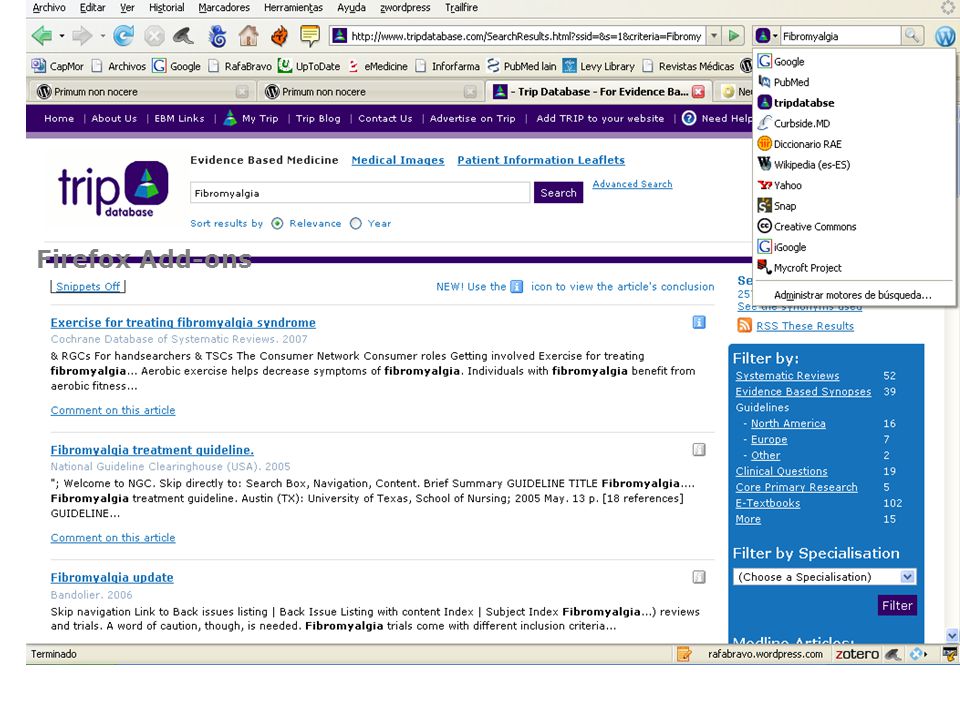Click the orange RSS feed icon

[x=744, y=326]
